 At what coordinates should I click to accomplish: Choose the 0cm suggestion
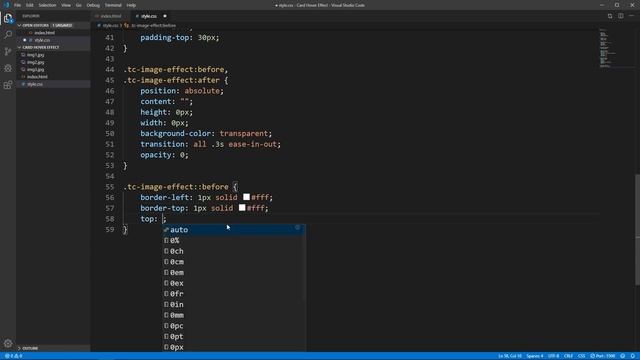(234, 262)
